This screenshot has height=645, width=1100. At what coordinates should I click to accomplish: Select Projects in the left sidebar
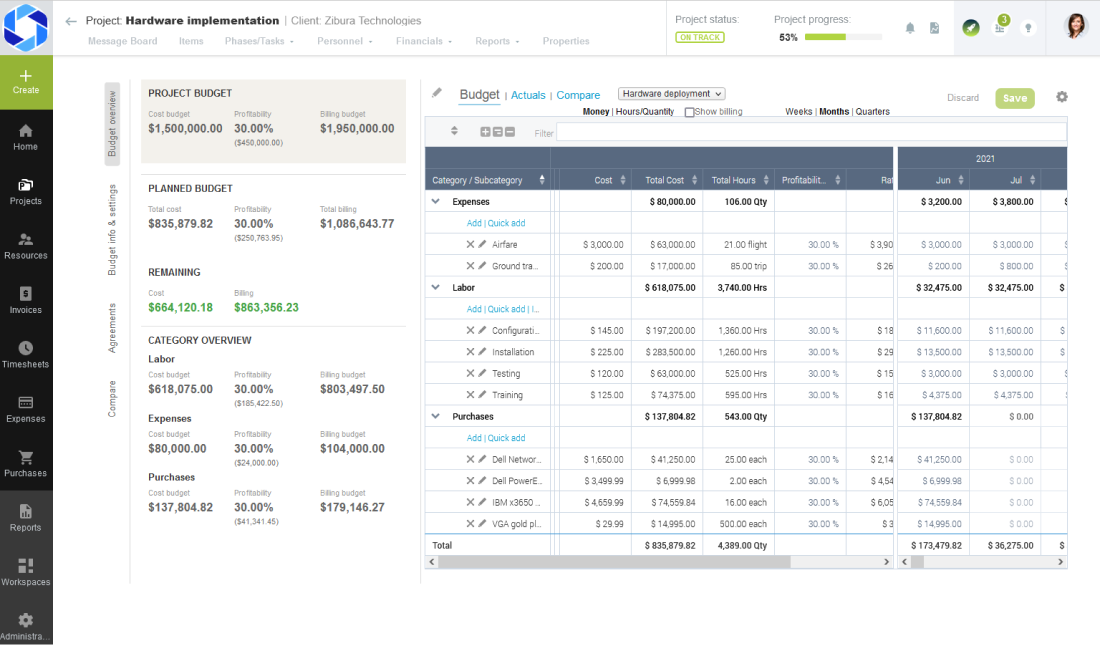click(x=26, y=190)
